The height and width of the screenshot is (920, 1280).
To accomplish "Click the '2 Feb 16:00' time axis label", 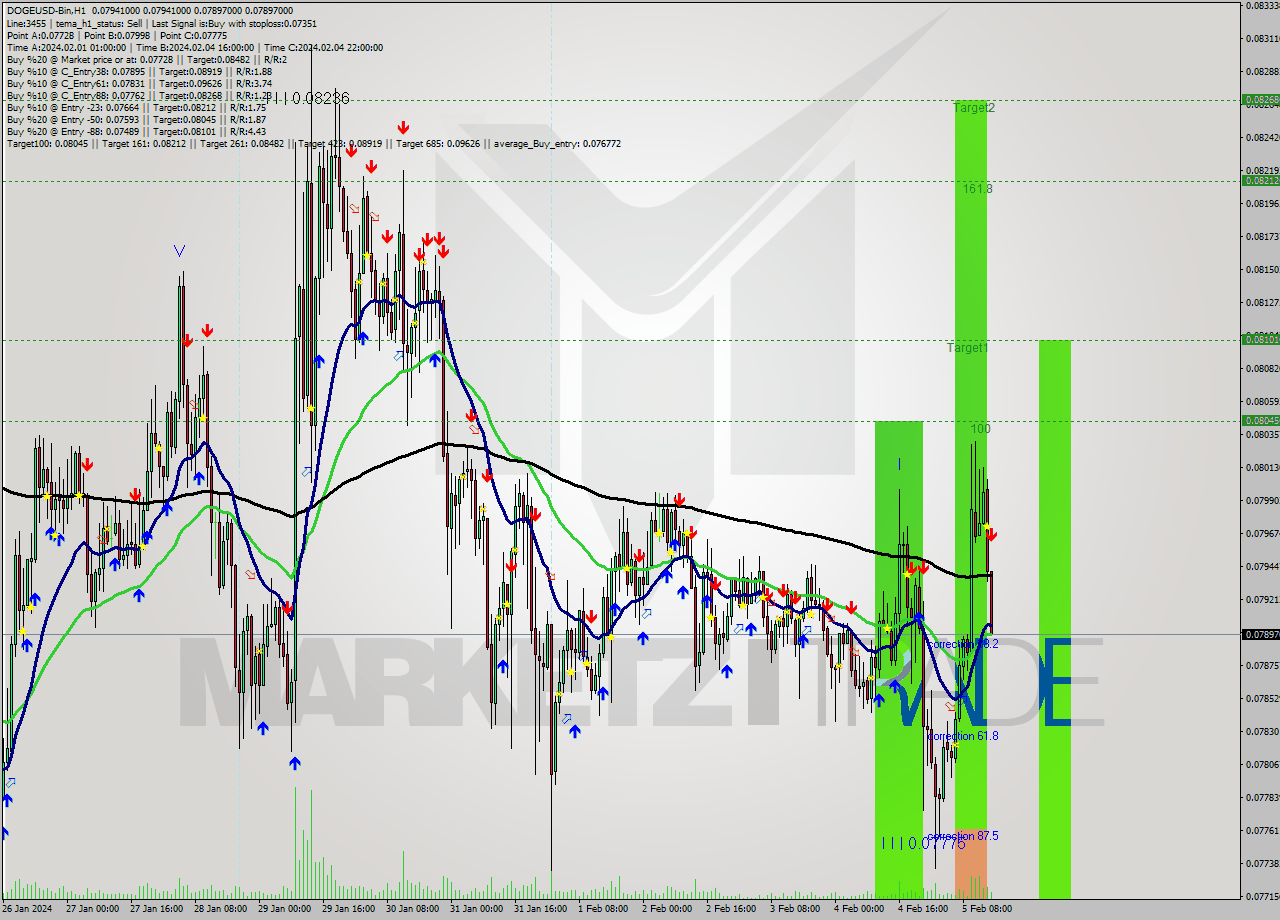I will 731,908.
